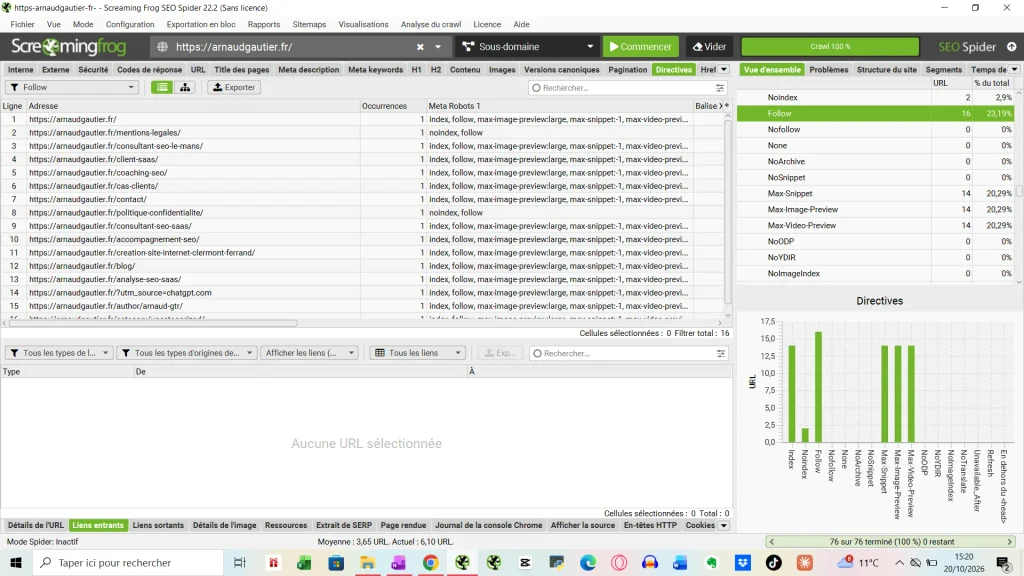The width and height of the screenshot is (1024, 576).
Task: Export the Follow list with Exporter
Action: (234, 88)
